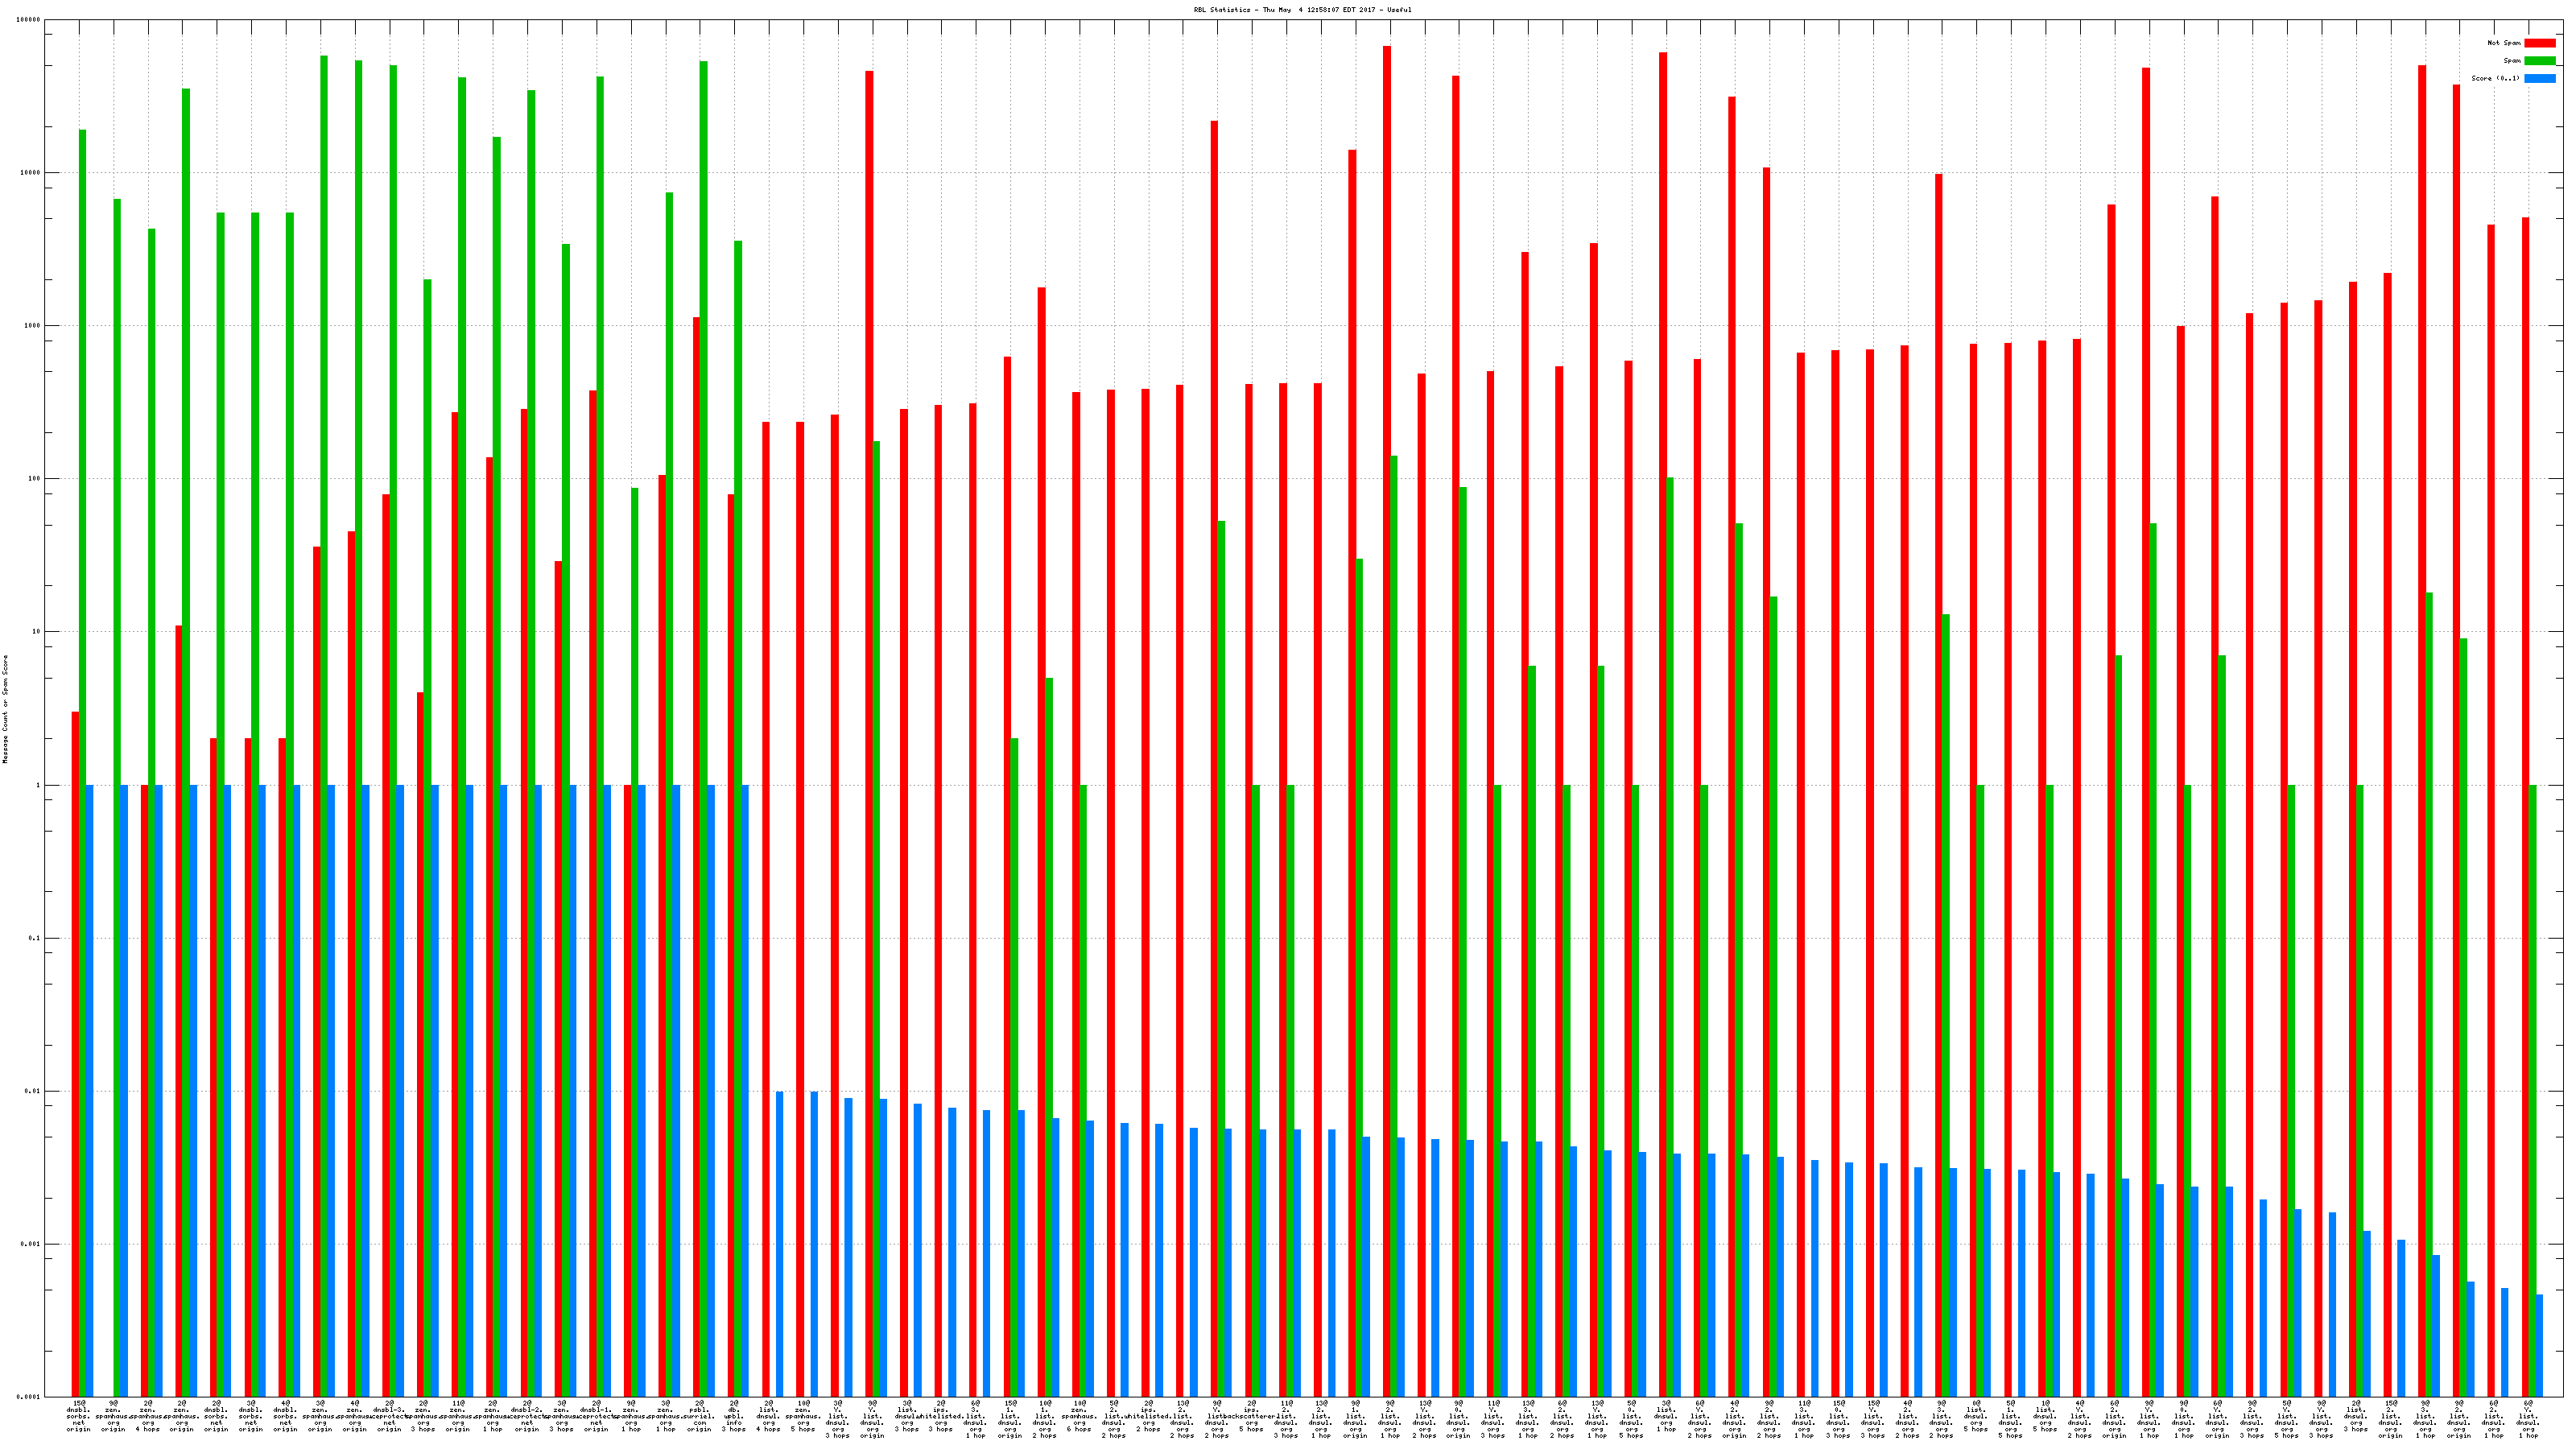The height and width of the screenshot is (1449, 2576).
Task: Click the 10@ zen.spamhaus.org 5 hops label
Action: (x=803, y=1416)
